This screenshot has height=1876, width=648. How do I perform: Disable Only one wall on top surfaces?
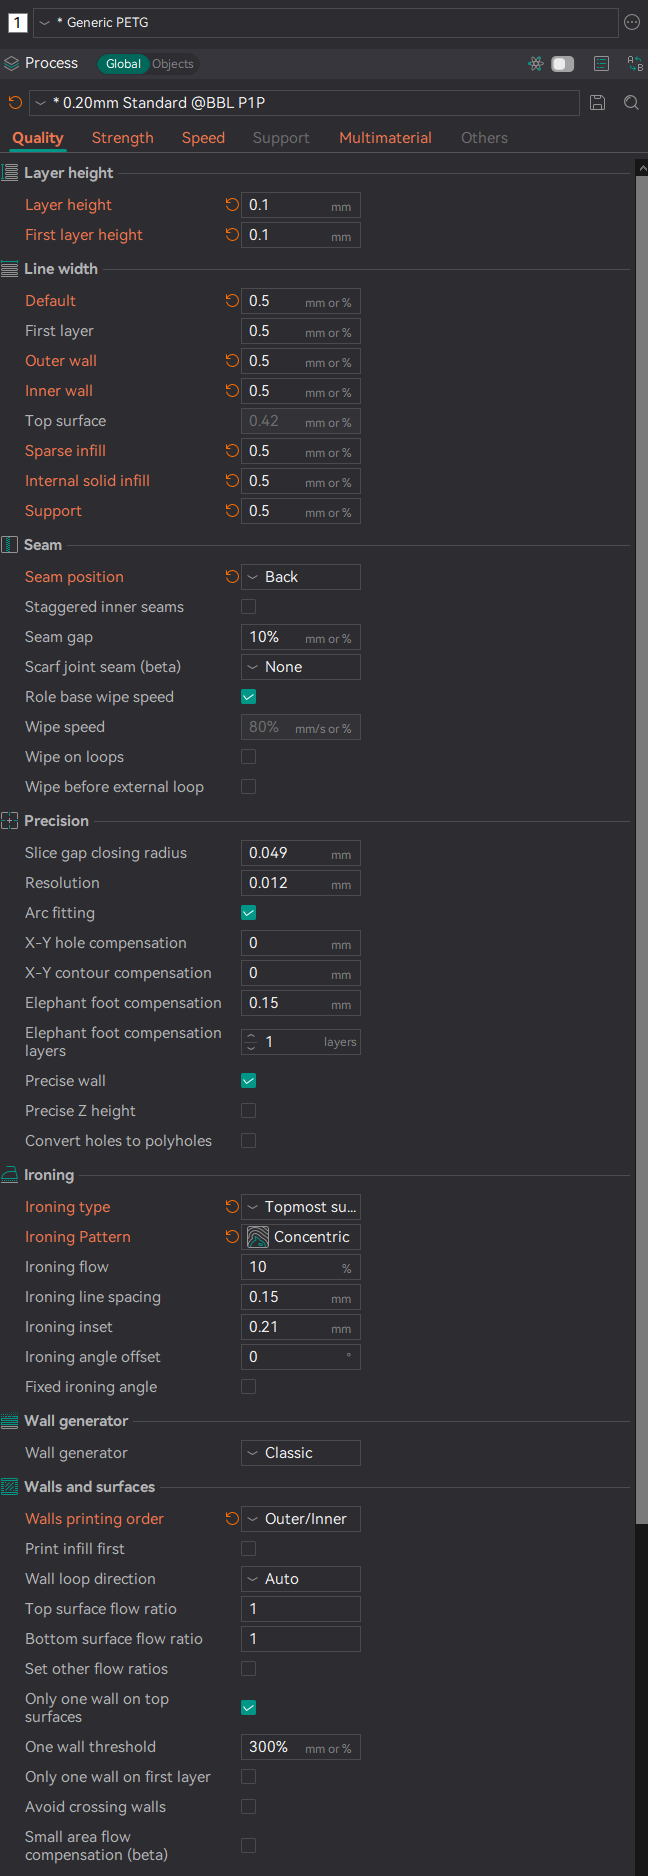pyautogui.click(x=249, y=1708)
